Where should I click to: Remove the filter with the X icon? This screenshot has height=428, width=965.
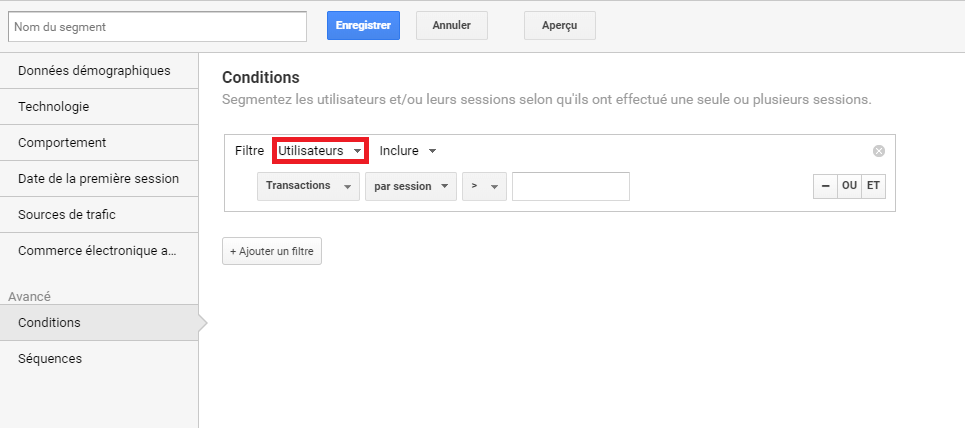[879, 151]
